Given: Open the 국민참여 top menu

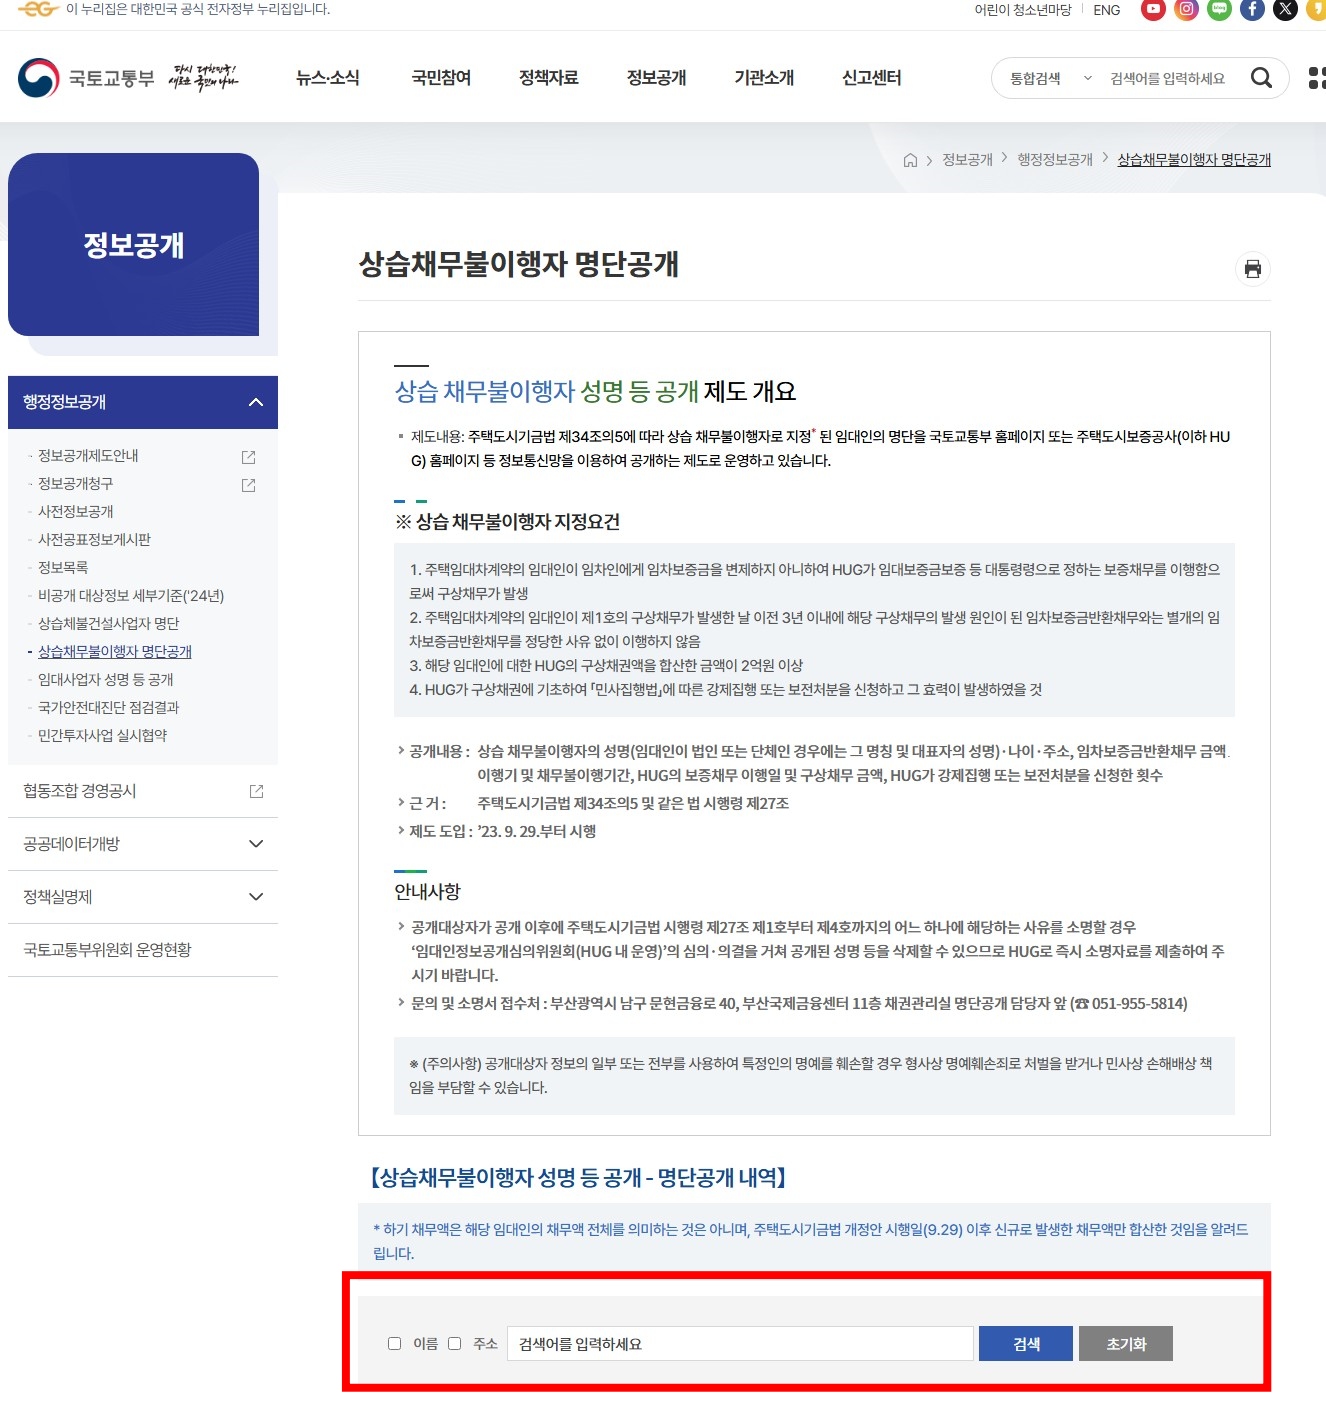Looking at the screenshot, I should [441, 78].
